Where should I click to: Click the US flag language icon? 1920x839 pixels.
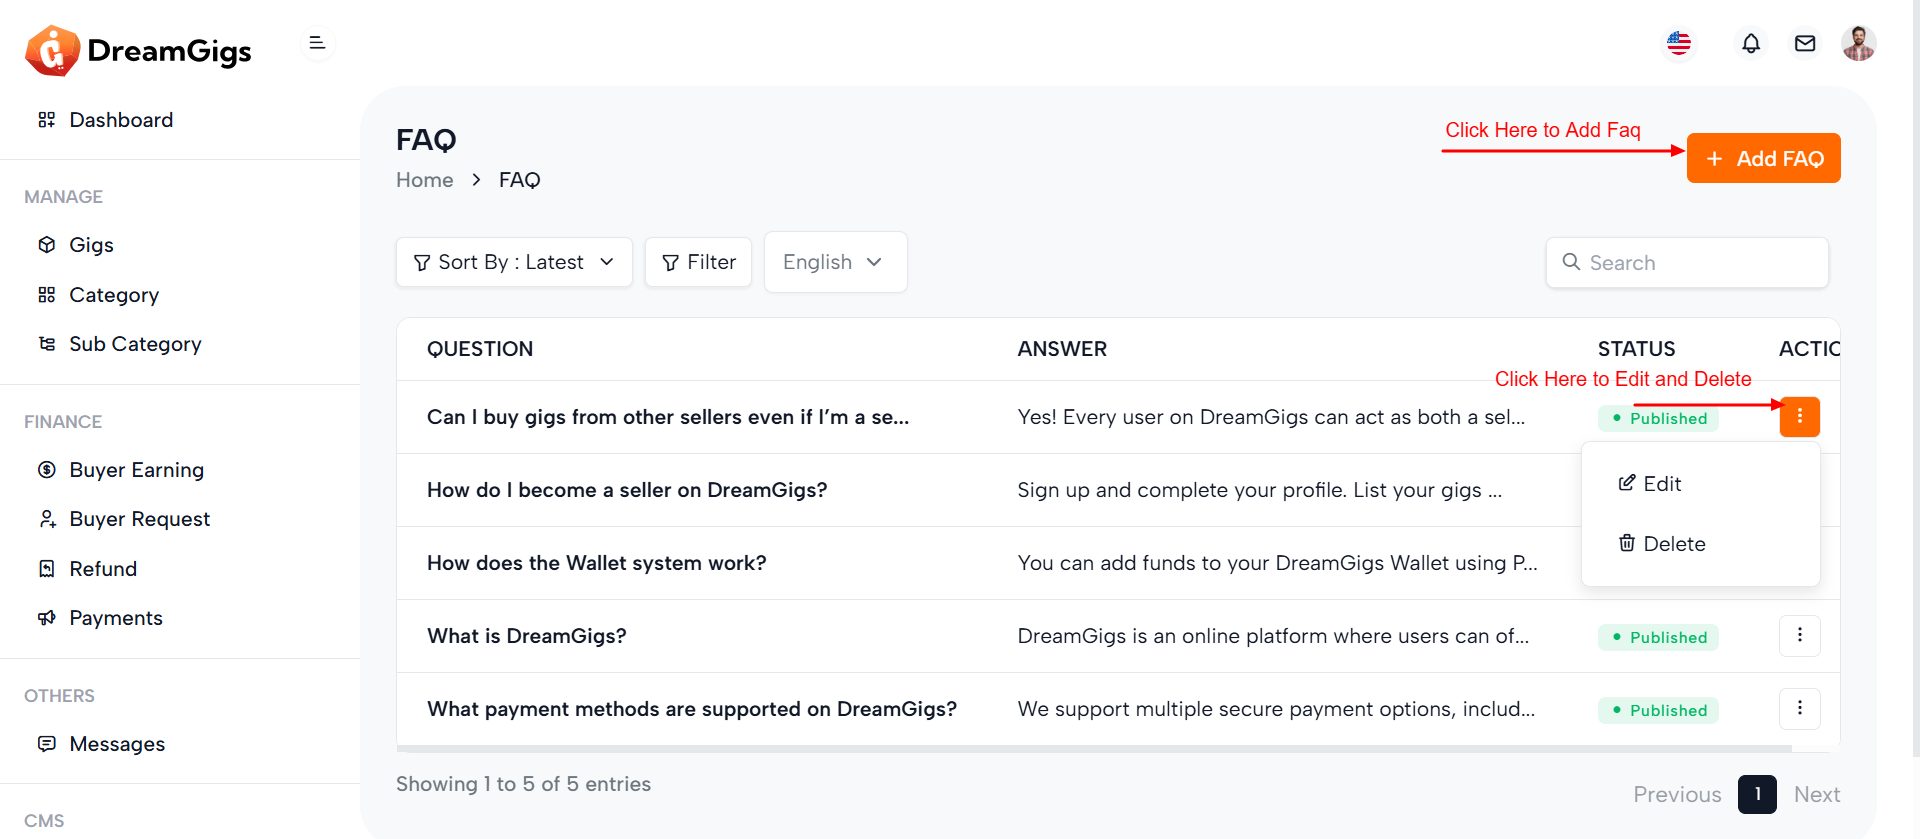click(x=1679, y=44)
